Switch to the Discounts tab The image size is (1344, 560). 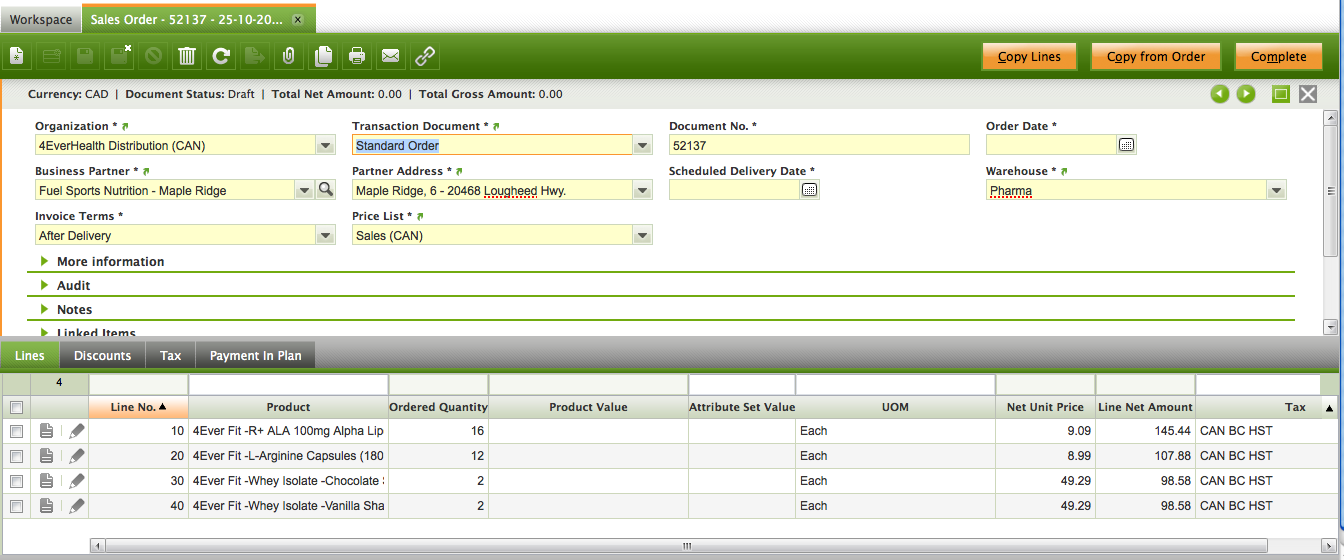pos(102,355)
